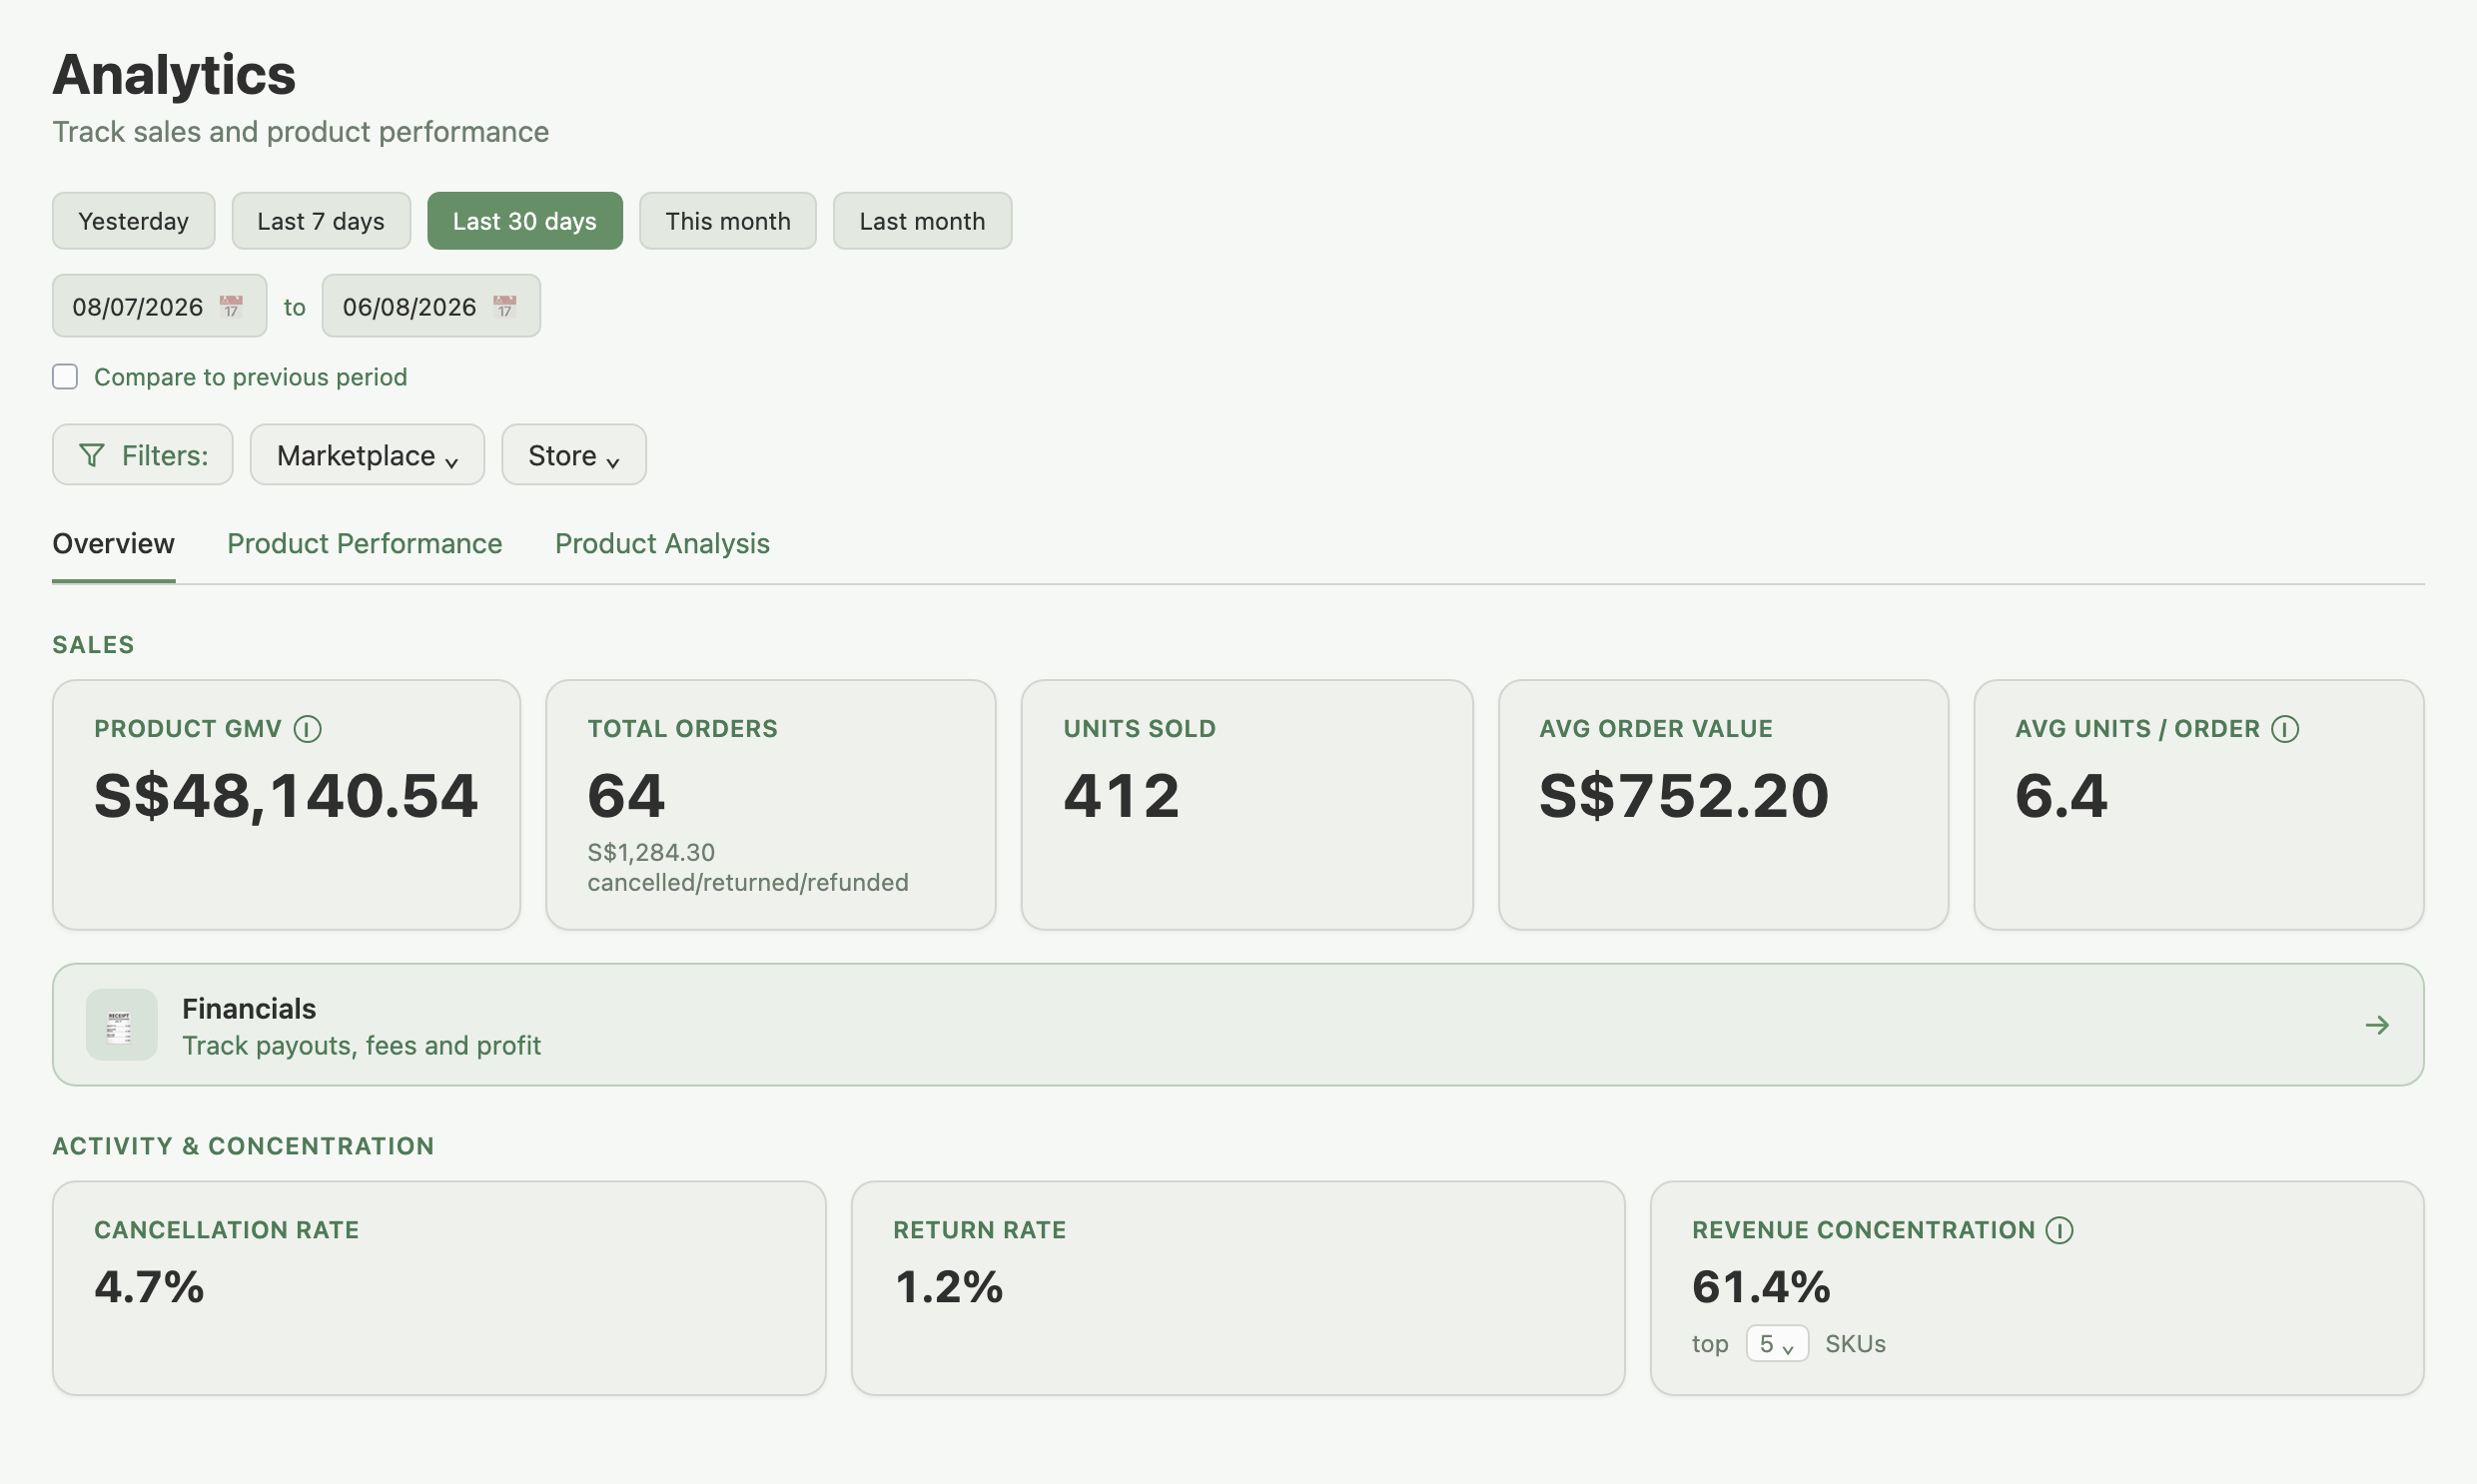Click the Revenue Concentration info icon

(x=2059, y=1230)
